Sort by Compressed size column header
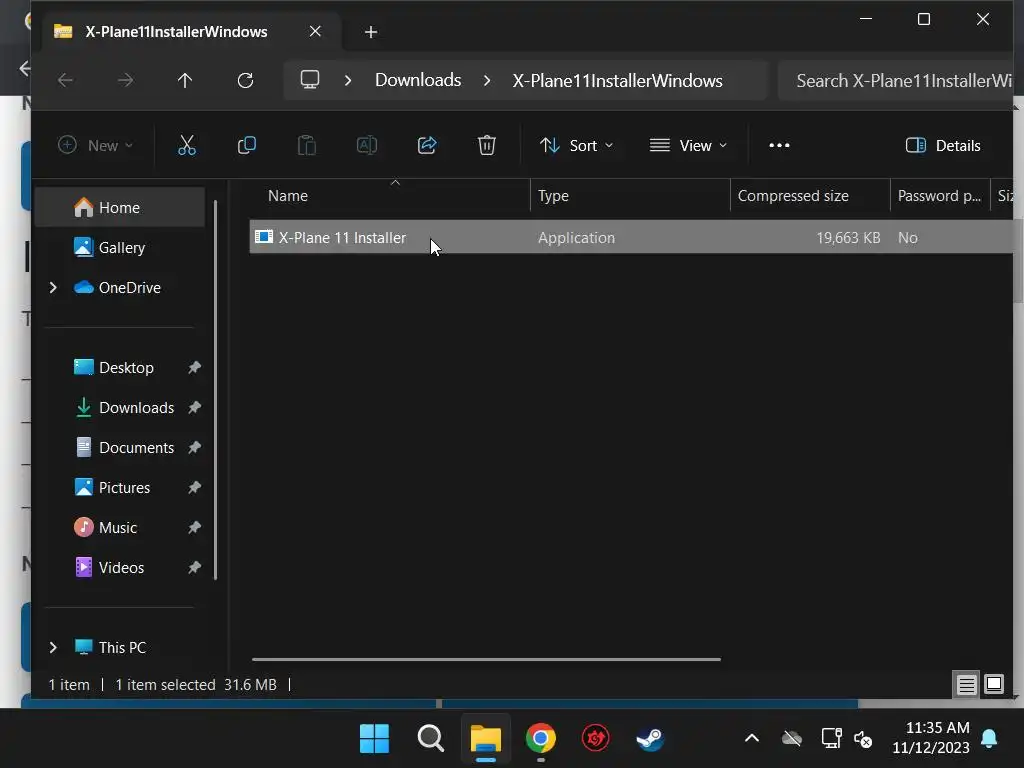The image size is (1024, 768). 810,195
